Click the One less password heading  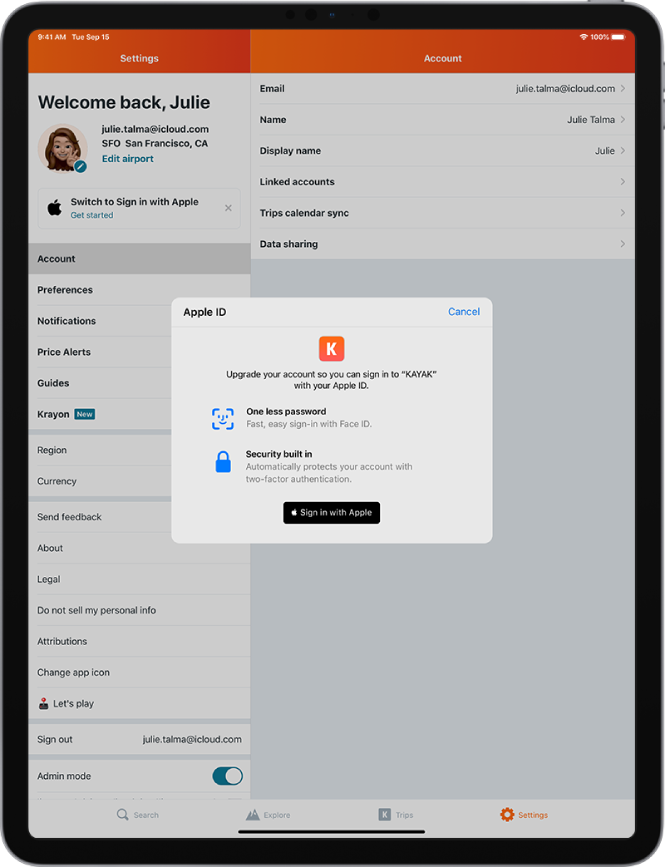coord(286,411)
